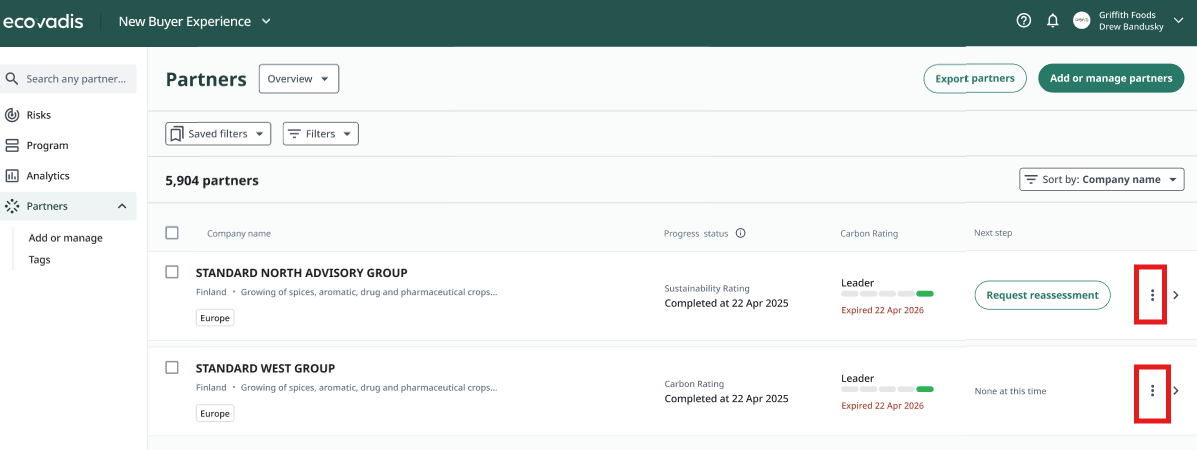Click the Company name column header
This screenshot has height=450, width=1197.
click(239, 233)
